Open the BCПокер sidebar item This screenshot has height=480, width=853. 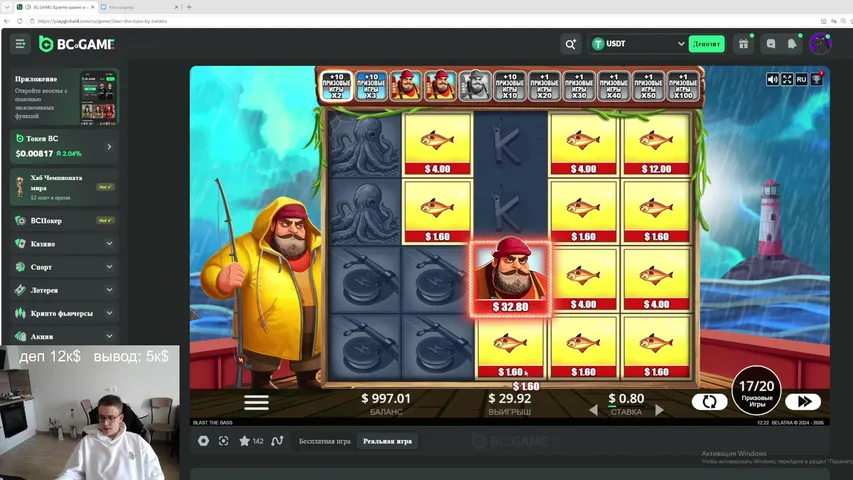[x=64, y=220]
